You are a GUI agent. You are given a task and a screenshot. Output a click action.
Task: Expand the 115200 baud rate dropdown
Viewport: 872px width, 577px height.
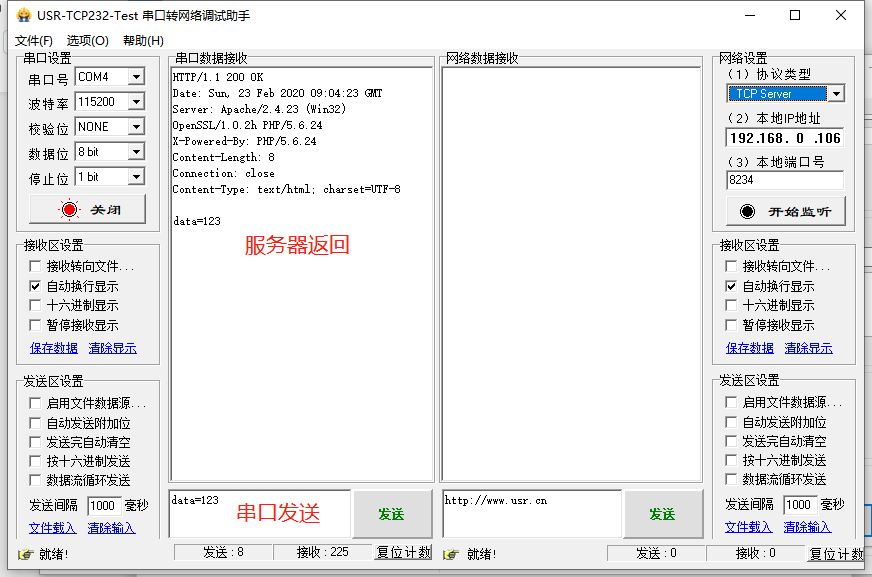tap(136, 102)
